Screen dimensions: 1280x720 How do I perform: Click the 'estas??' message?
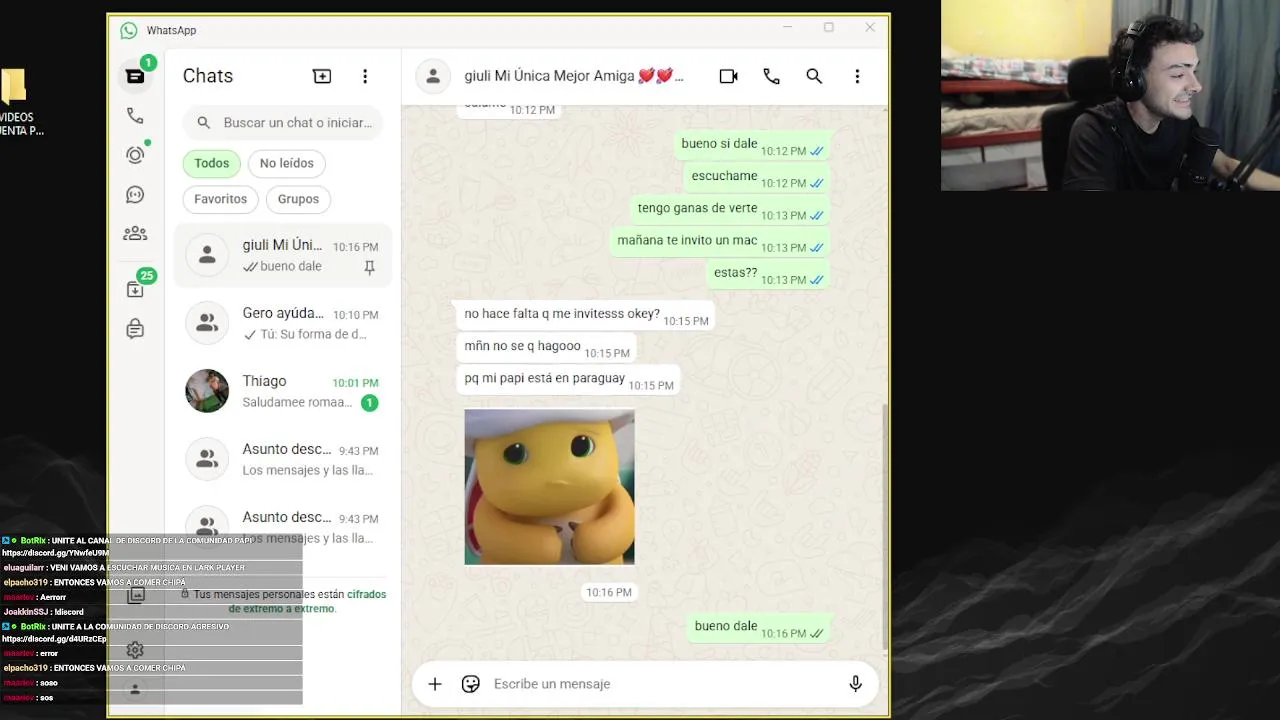tap(768, 273)
